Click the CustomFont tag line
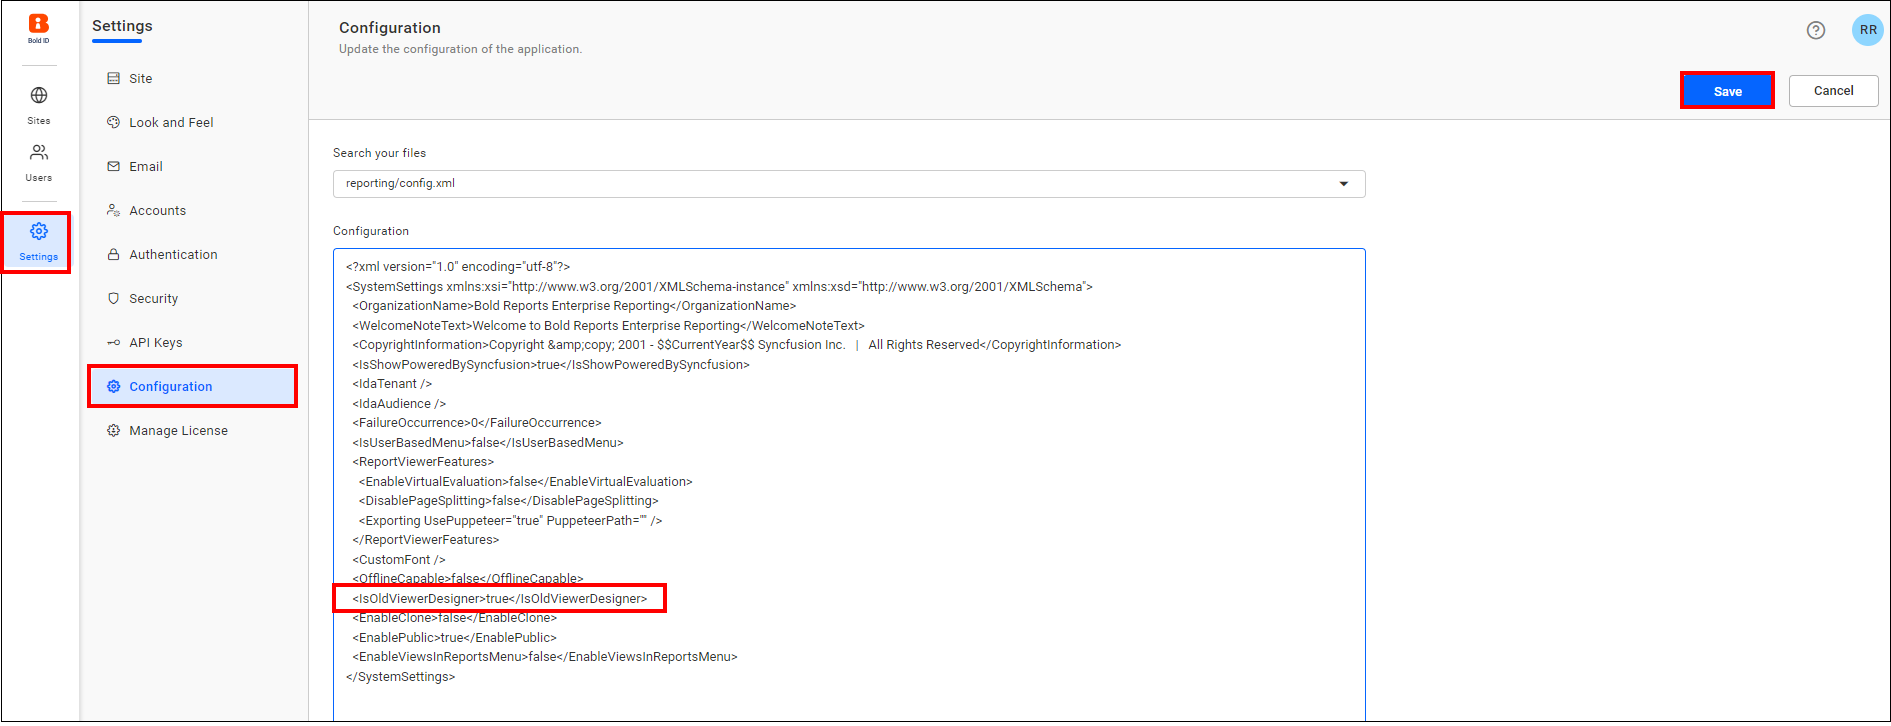Image resolution: width=1891 pixels, height=726 pixels. tap(398, 560)
